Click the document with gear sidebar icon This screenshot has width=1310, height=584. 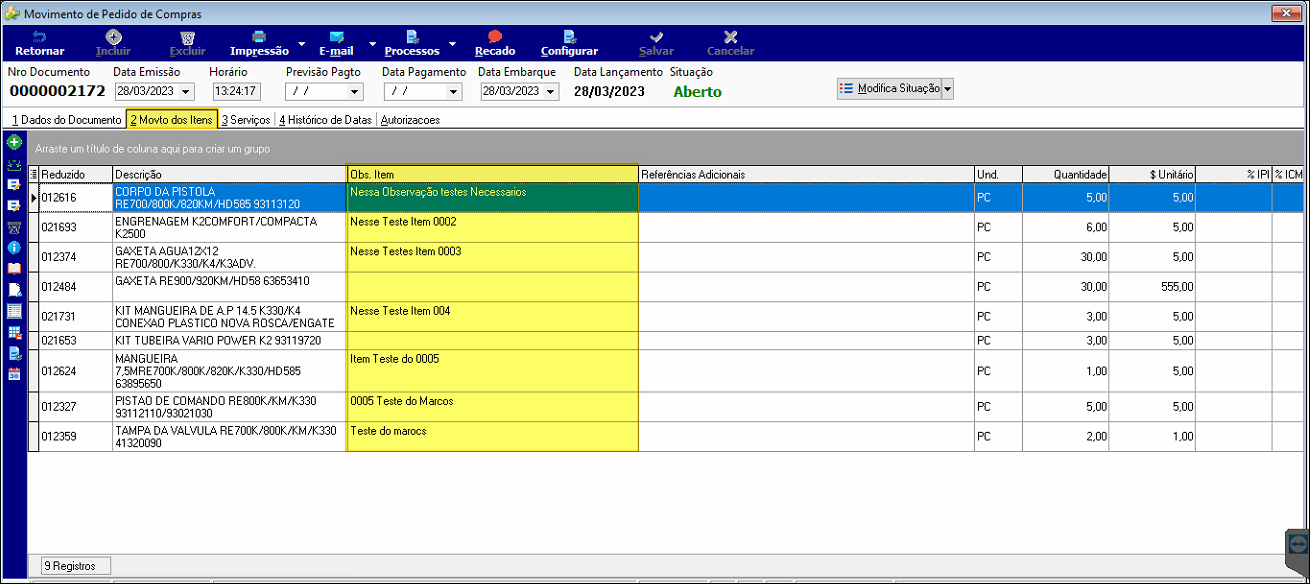(x=14, y=352)
